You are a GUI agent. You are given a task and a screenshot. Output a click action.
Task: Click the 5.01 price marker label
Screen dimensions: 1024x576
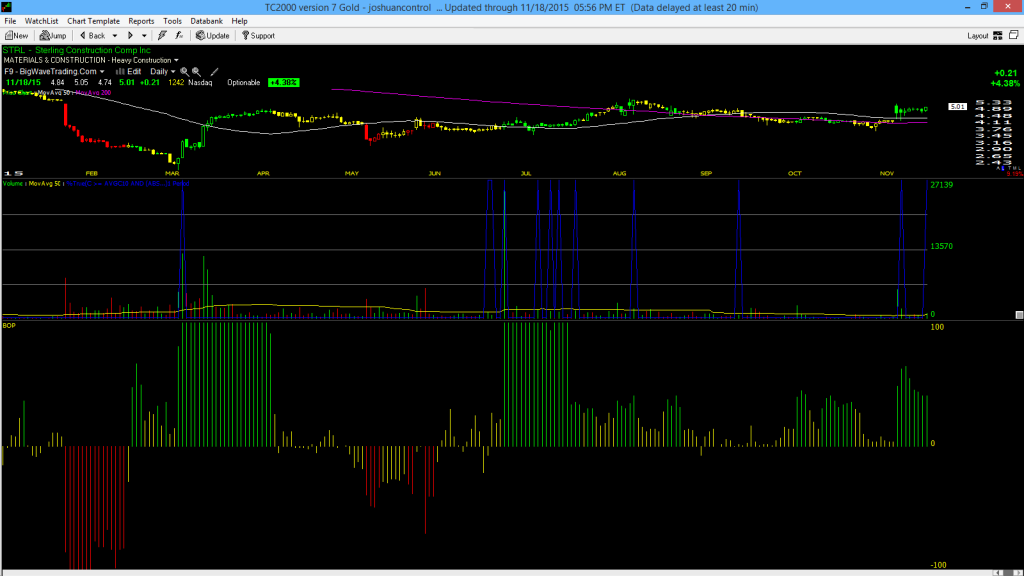957,106
